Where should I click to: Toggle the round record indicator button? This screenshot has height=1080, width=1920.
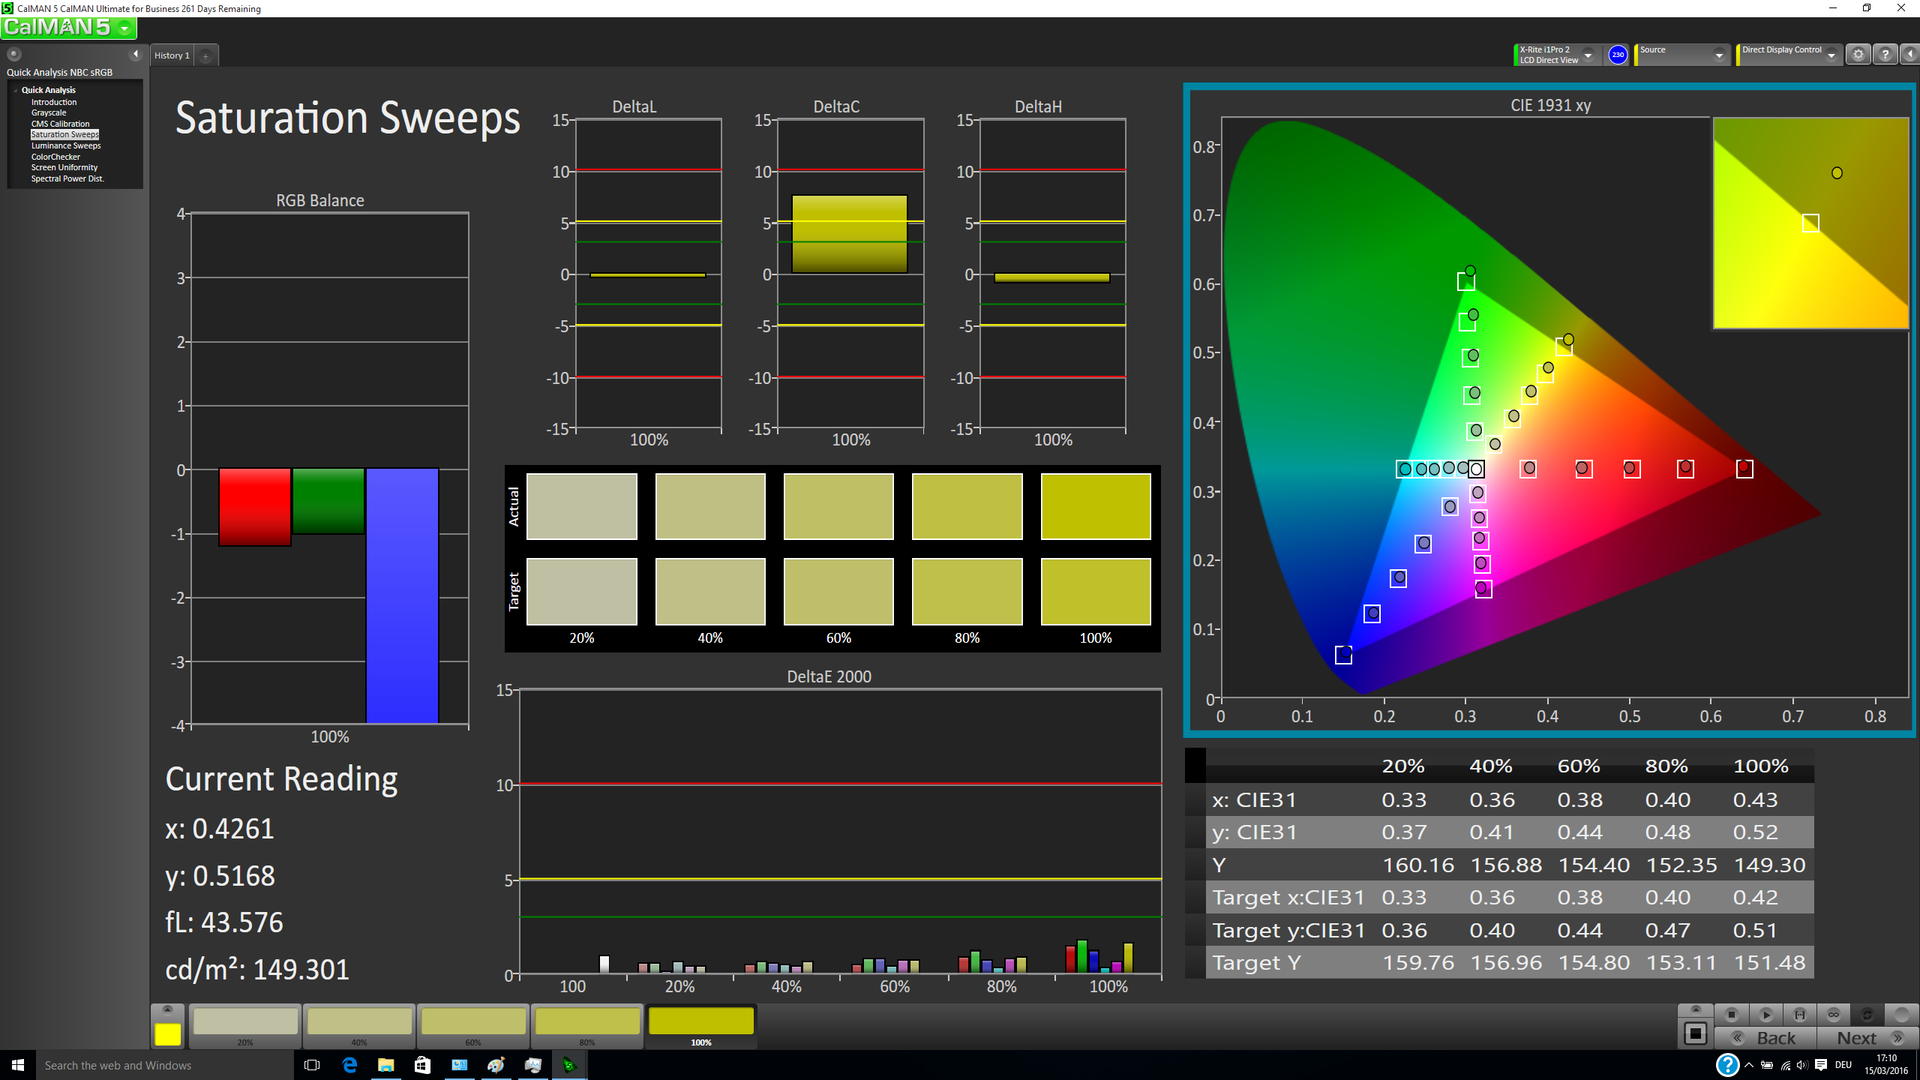pyautogui.click(x=1901, y=1014)
